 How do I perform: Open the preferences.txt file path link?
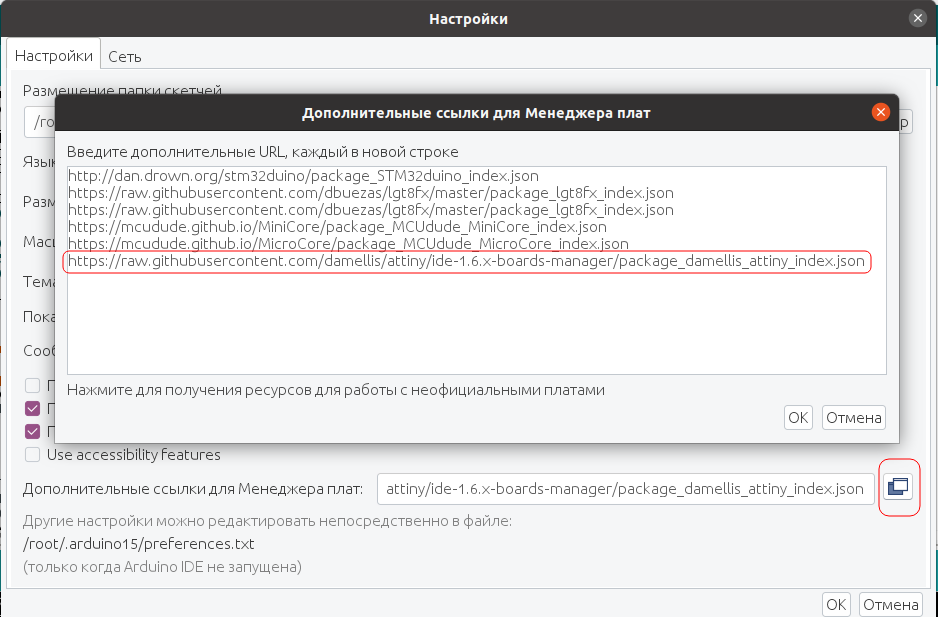138,544
